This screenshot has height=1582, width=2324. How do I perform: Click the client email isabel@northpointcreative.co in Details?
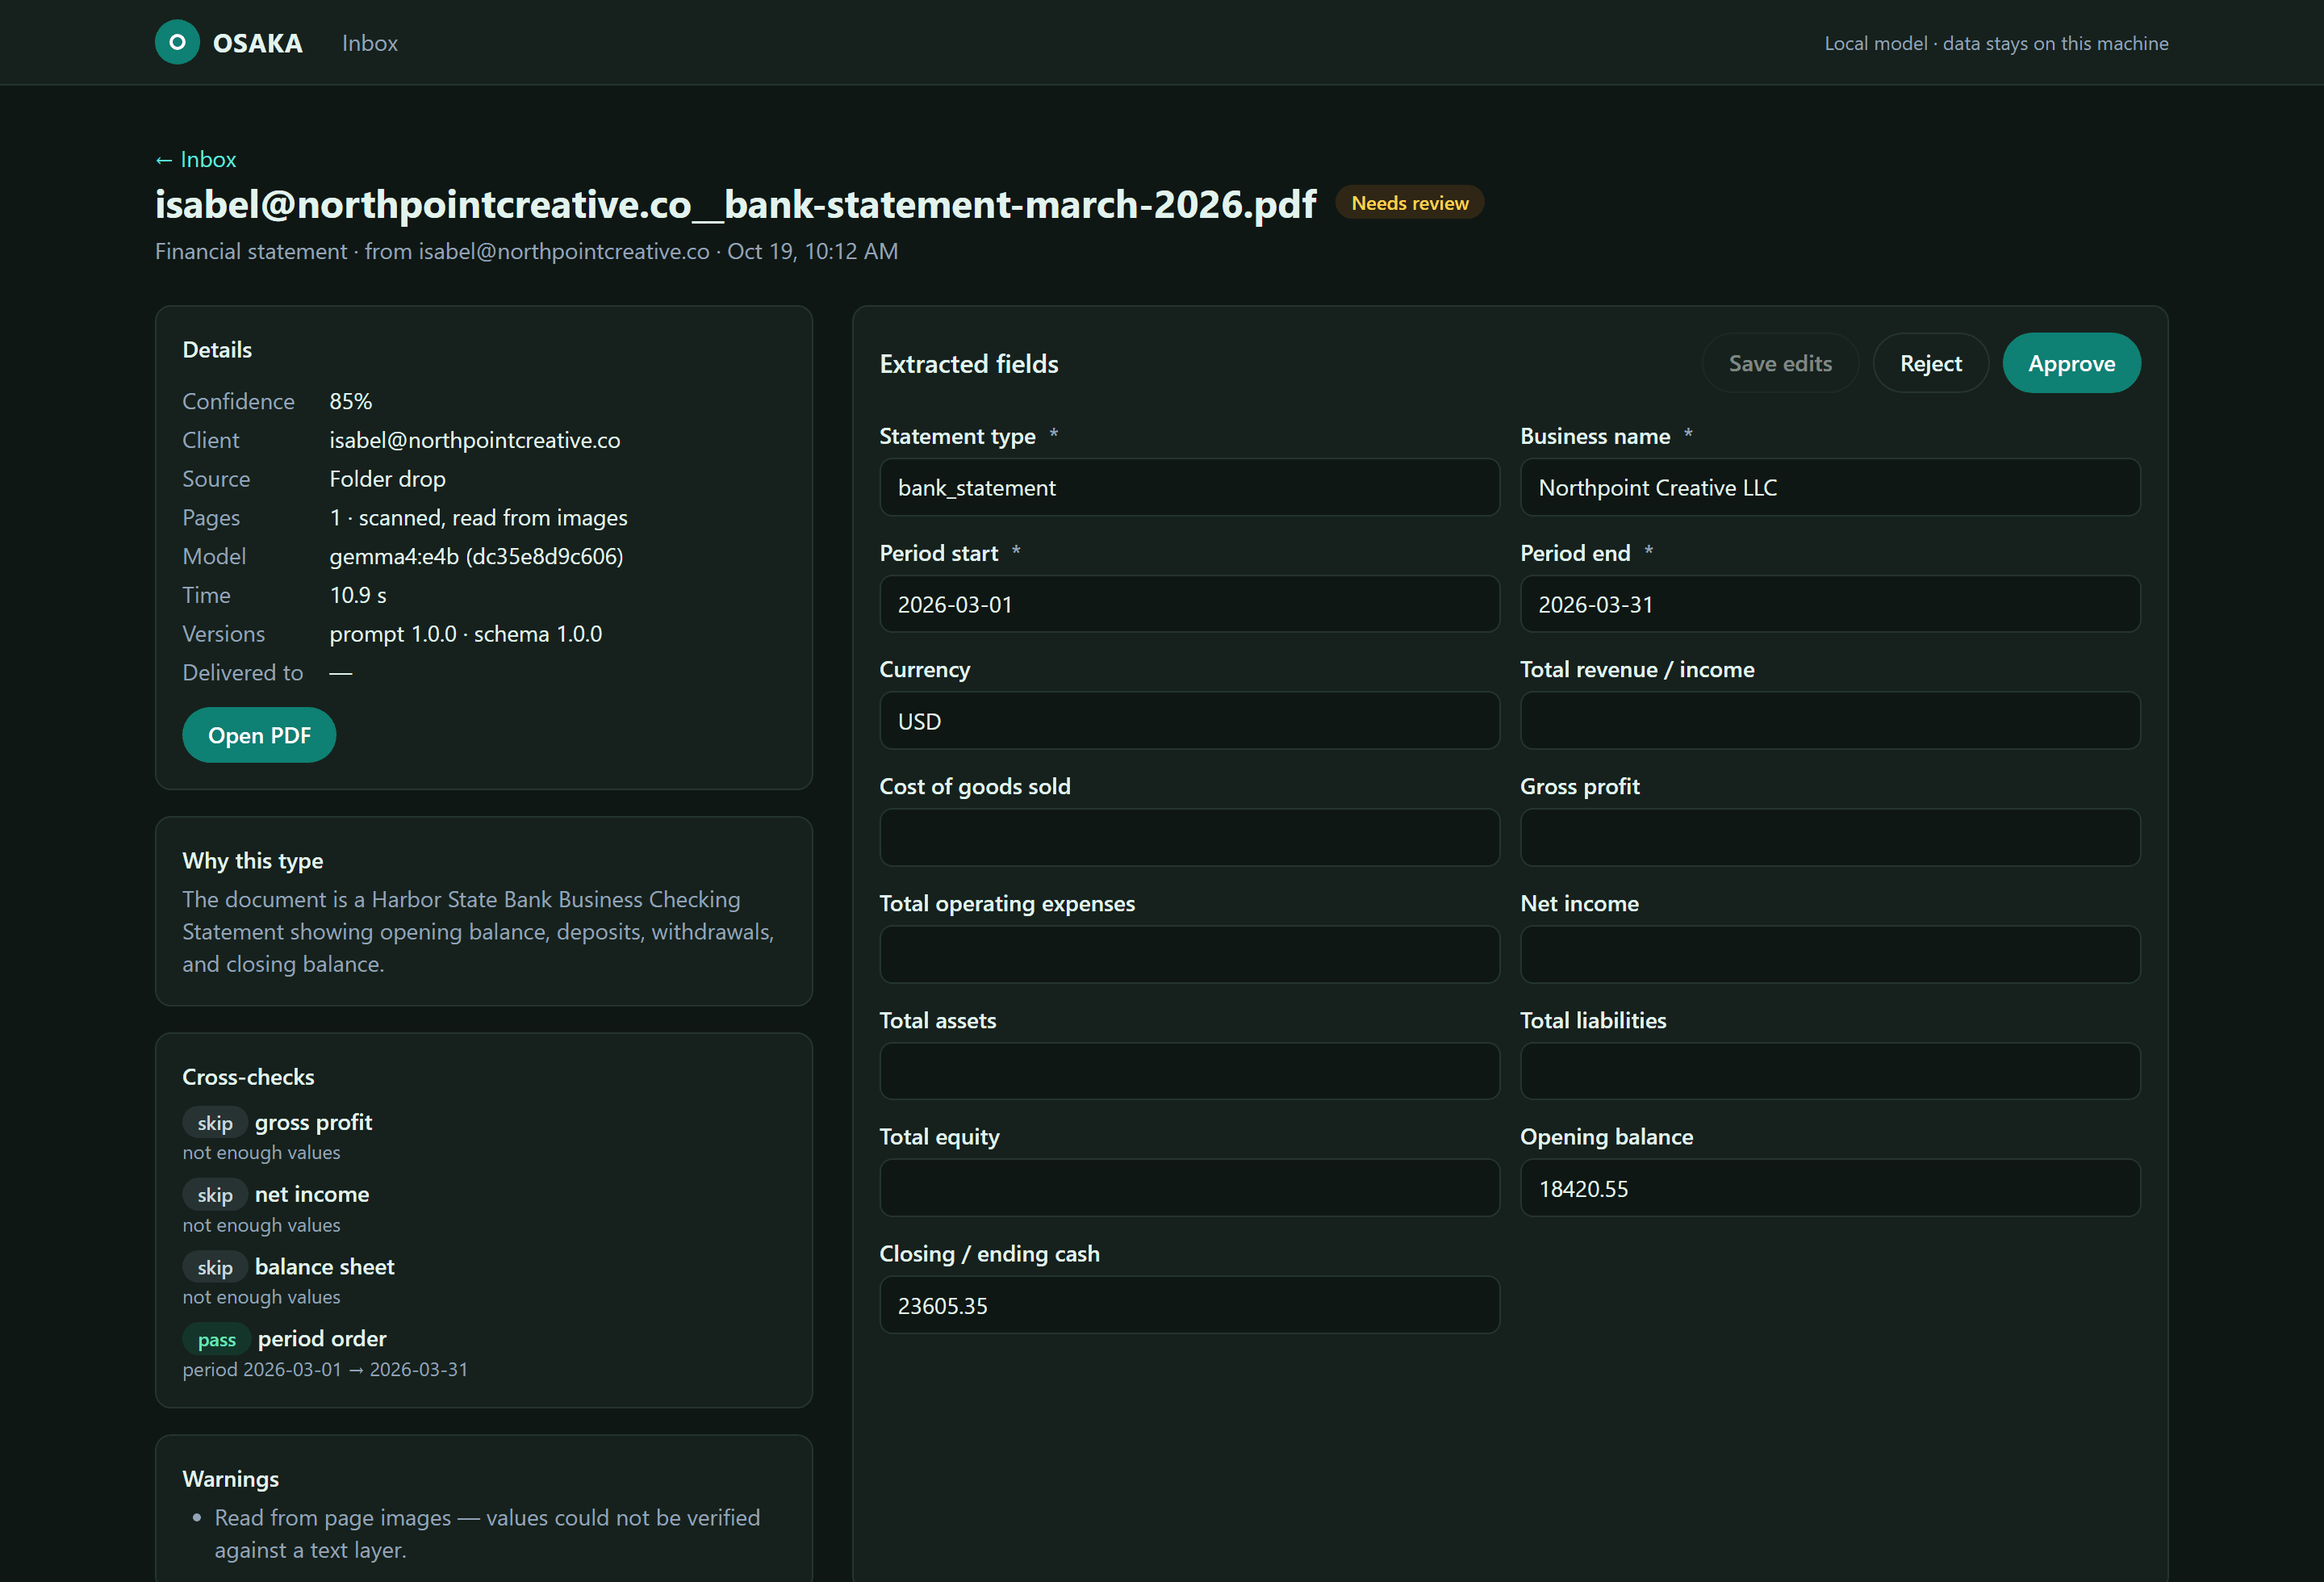click(474, 440)
